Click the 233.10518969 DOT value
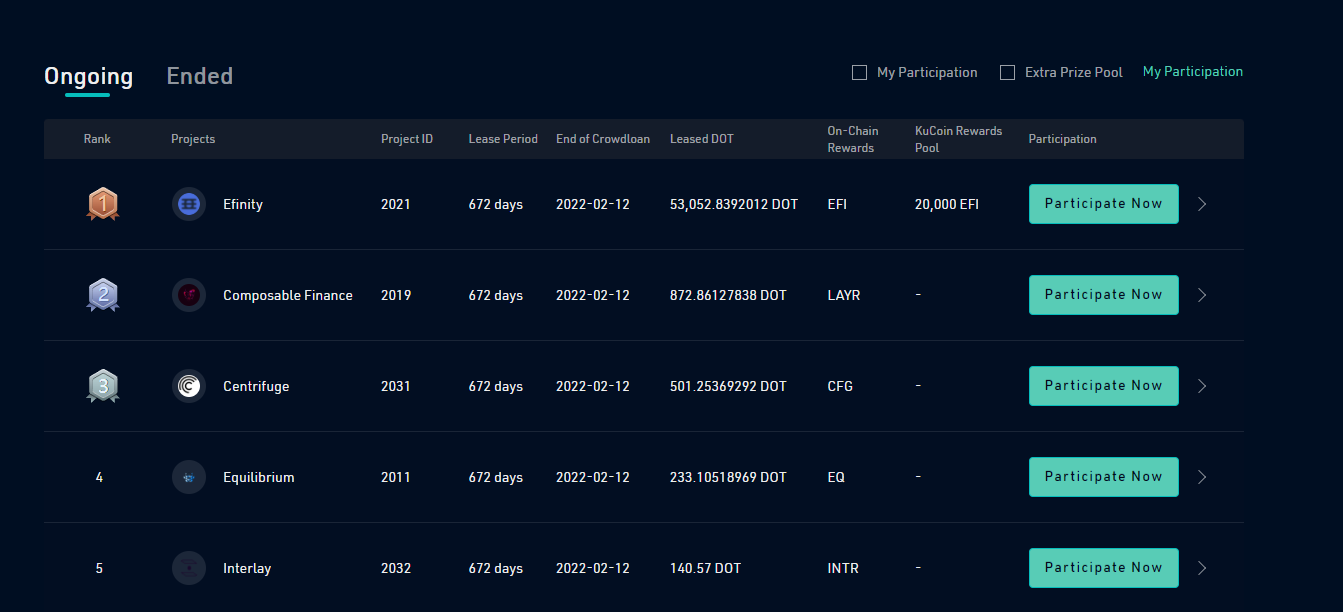This screenshot has width=1343, height=612. point(728,477)
